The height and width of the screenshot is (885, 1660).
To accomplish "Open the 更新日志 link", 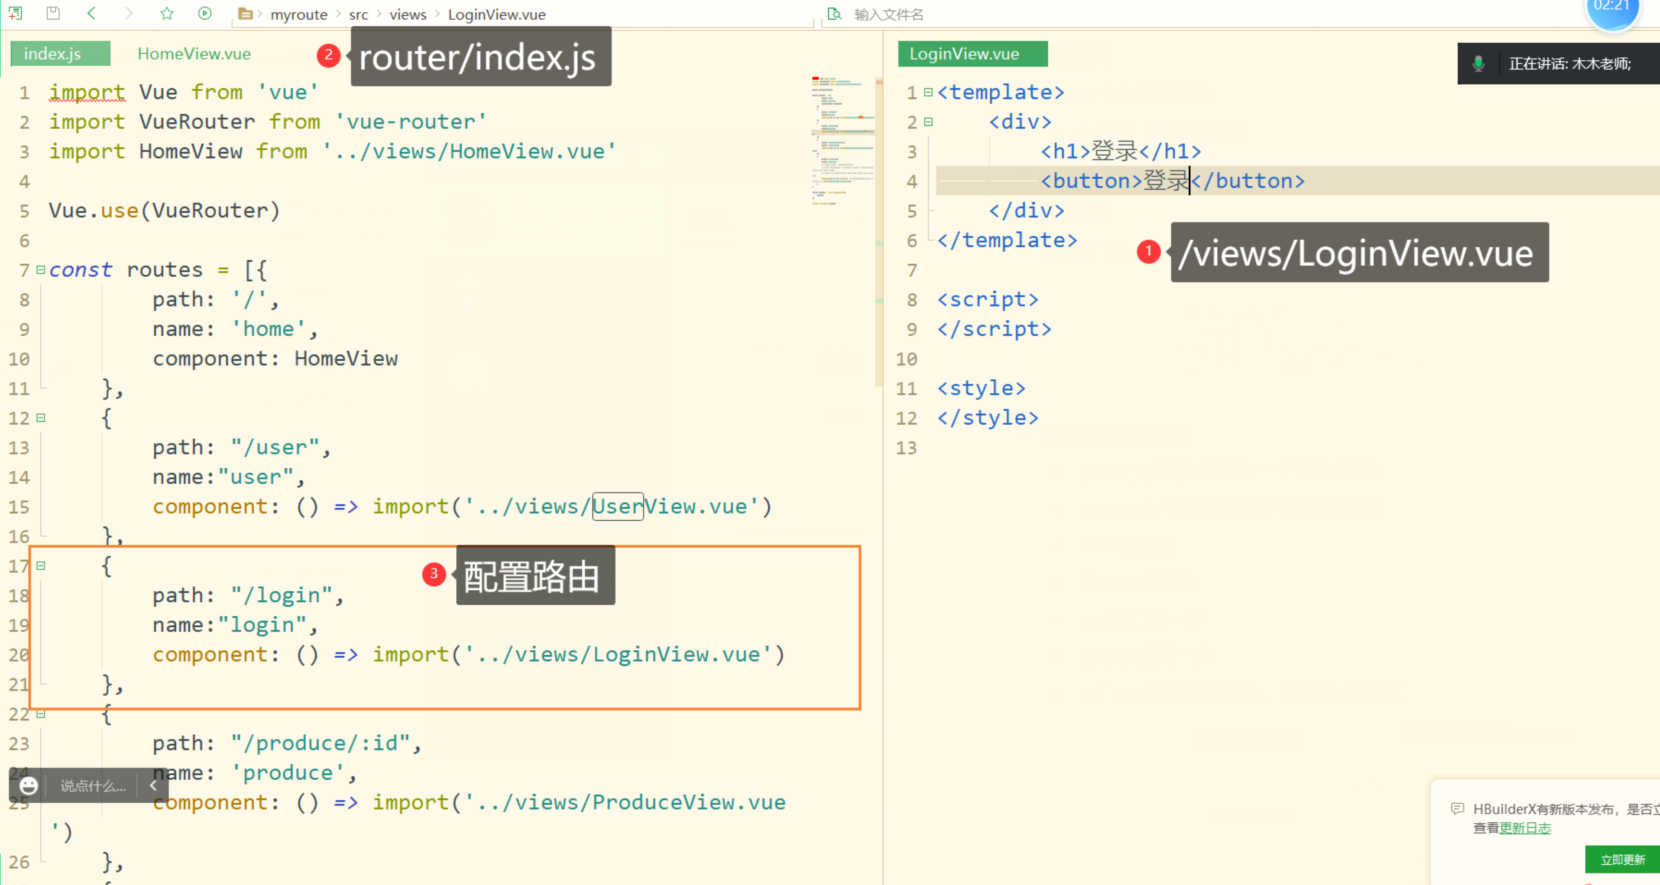I will [1525, 828].
